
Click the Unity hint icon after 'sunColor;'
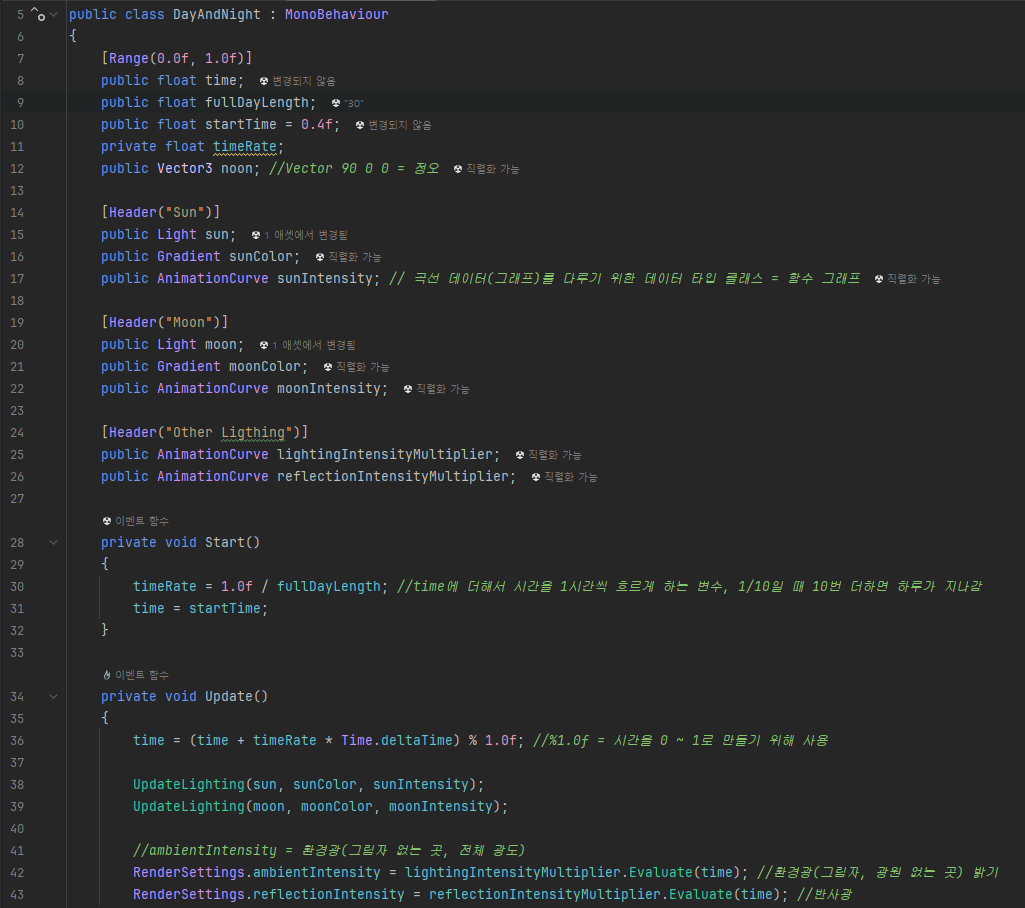320,257
